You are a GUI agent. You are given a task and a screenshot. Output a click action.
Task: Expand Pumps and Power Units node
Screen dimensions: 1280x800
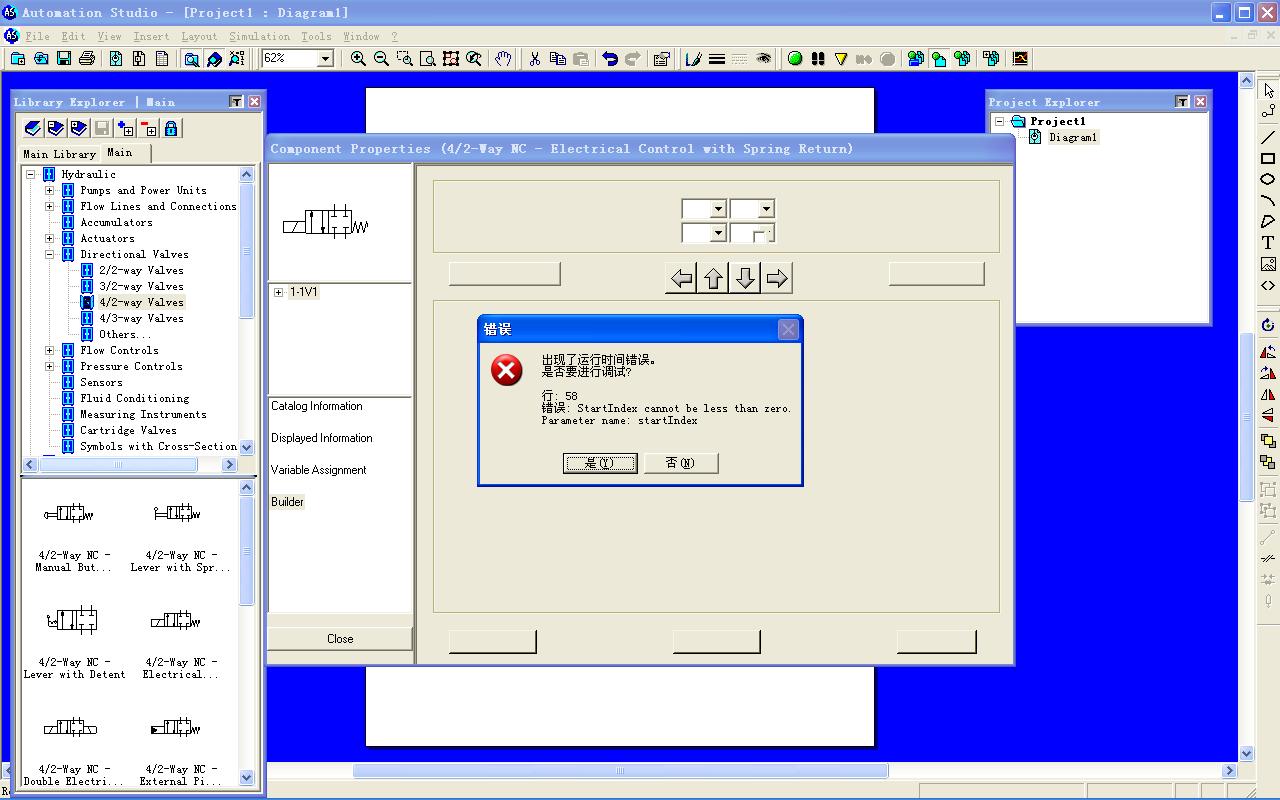point(49,190)
